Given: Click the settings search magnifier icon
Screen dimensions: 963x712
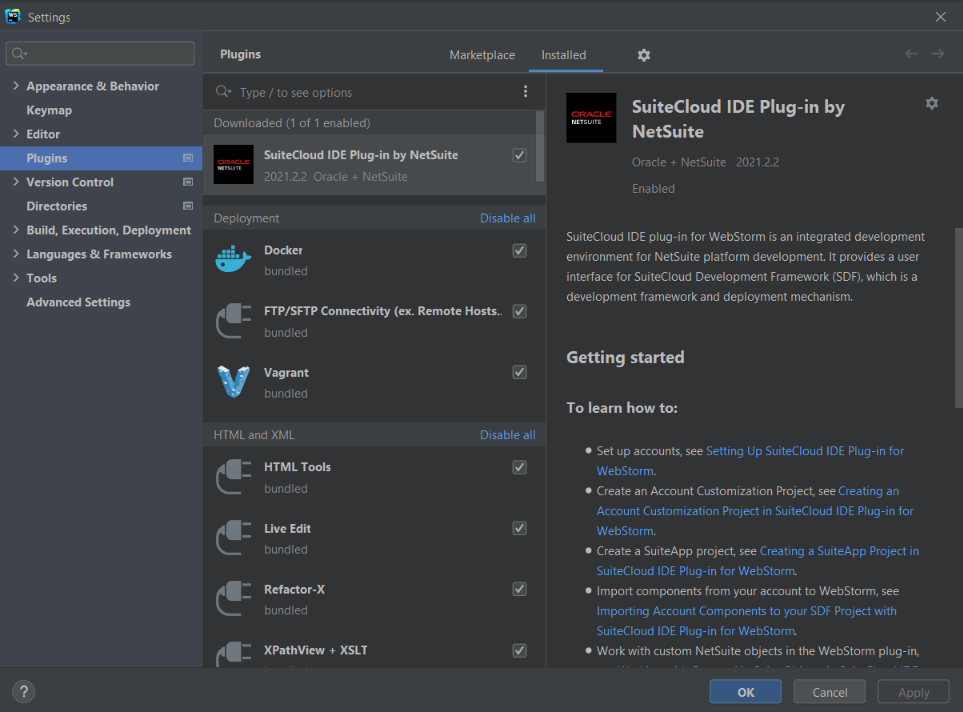Looking at the screenshot, I should [x=20, y=53].
